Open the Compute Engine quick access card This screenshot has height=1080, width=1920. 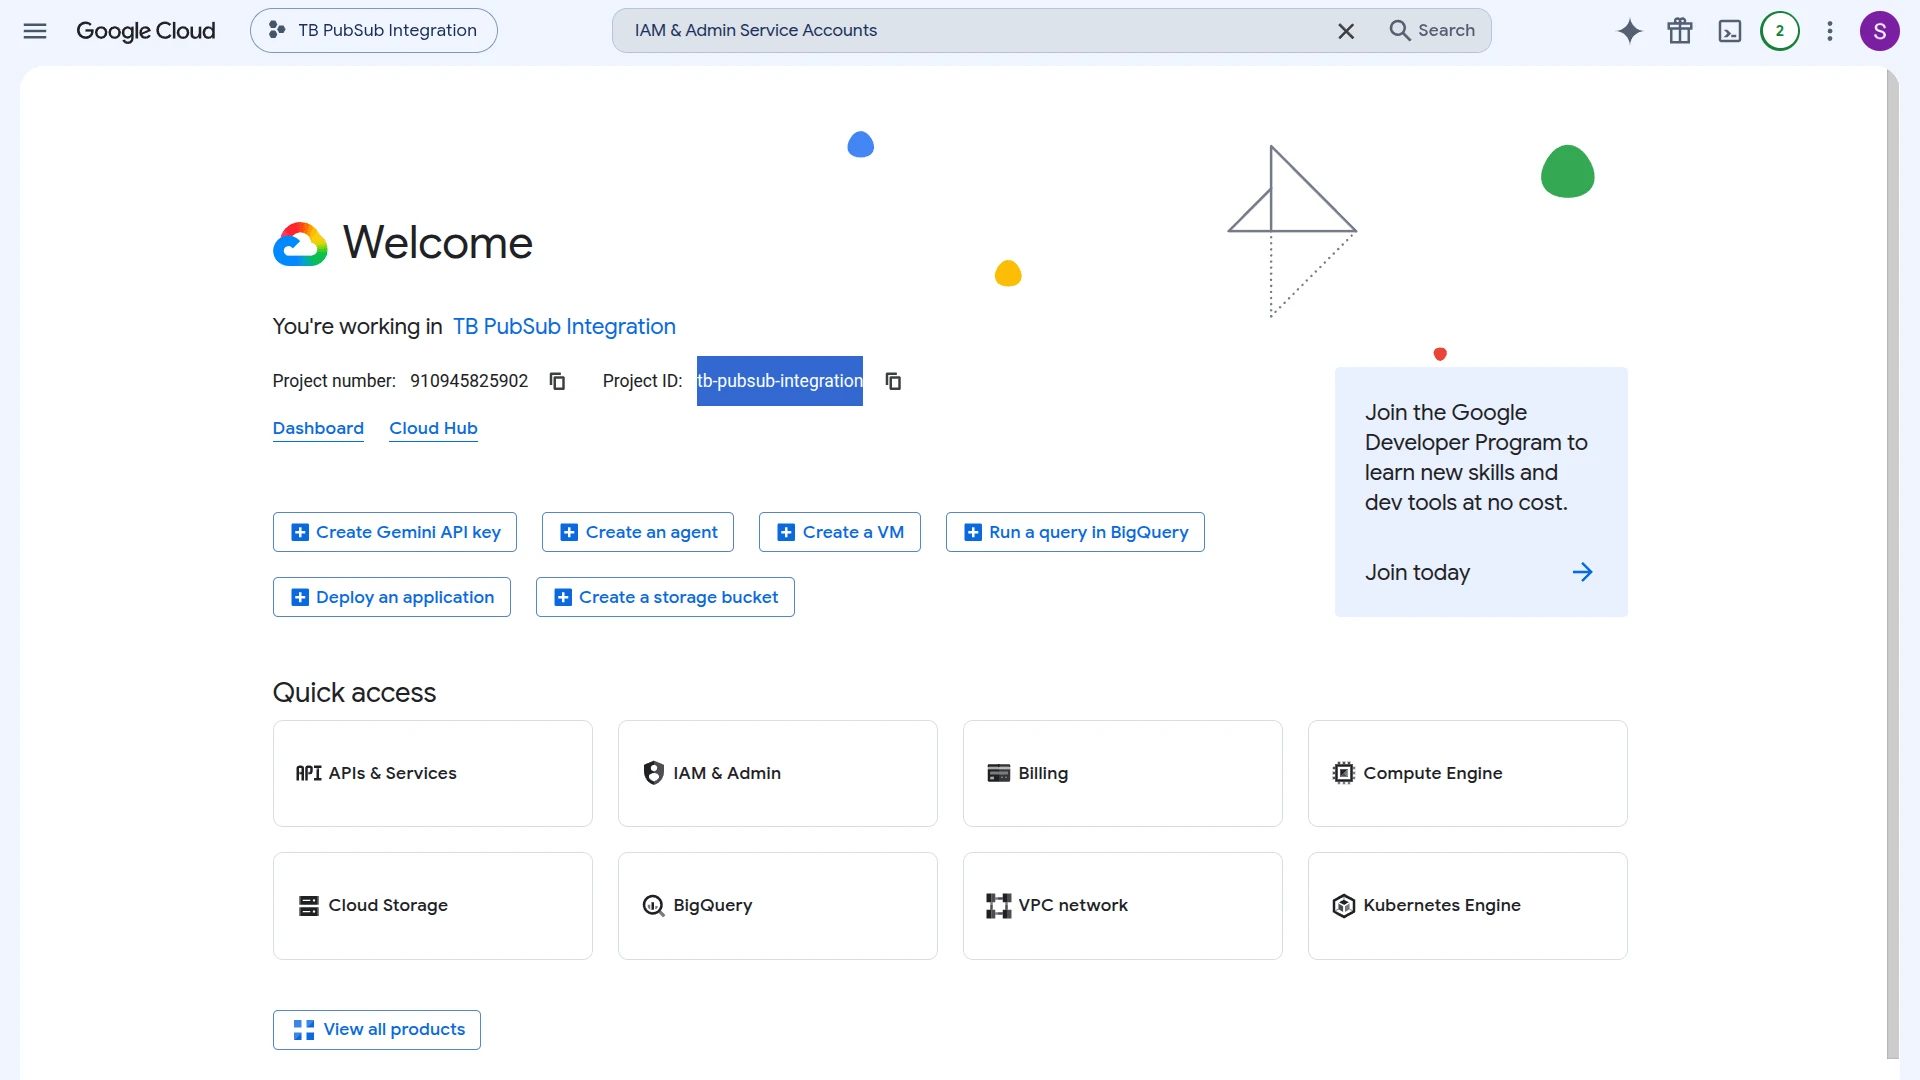point(1468,774)
